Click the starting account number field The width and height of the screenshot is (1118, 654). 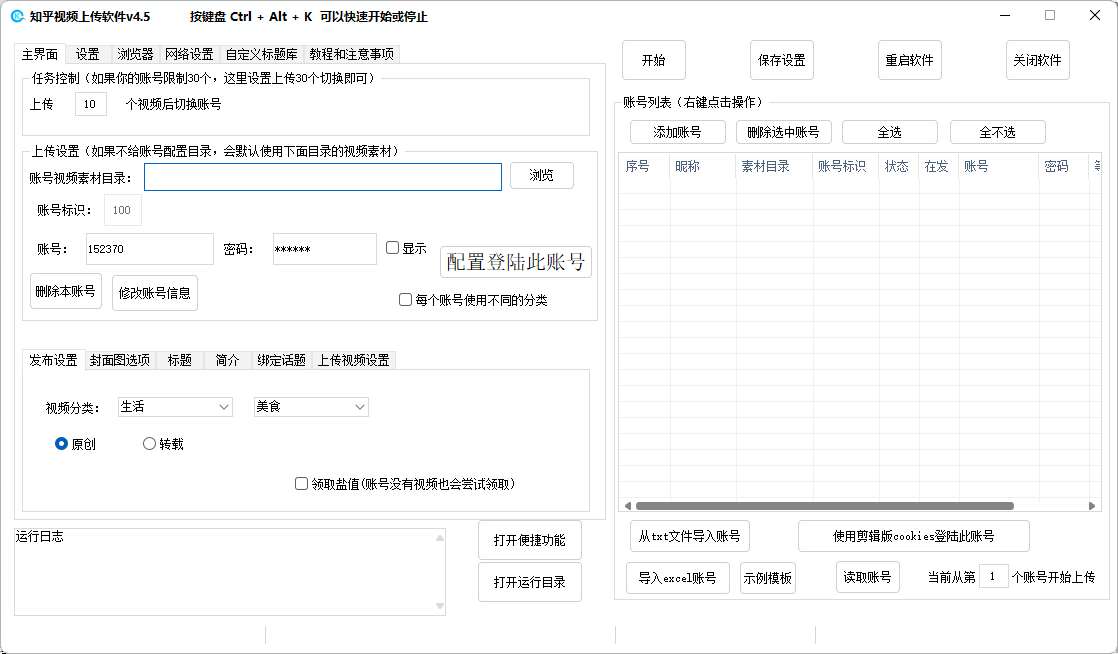[994, 576]
